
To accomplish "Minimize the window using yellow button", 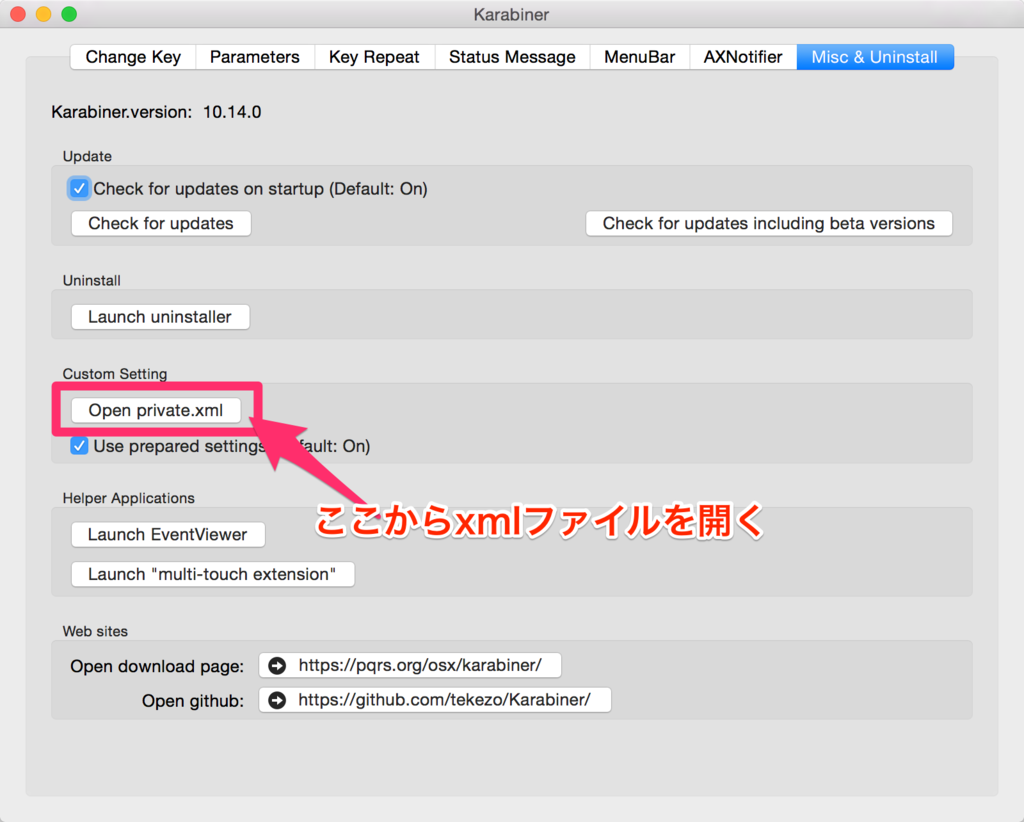I will [x=44, y=14].
